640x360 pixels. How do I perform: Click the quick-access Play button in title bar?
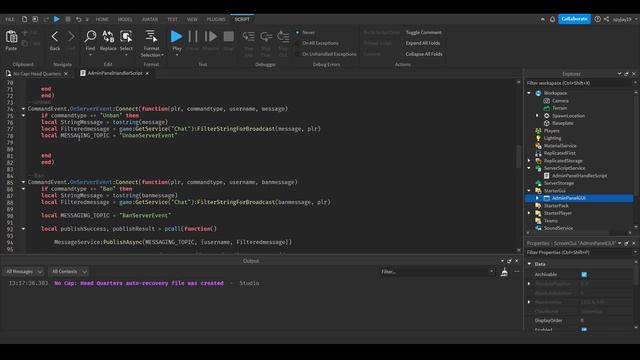tap(57, 19)
